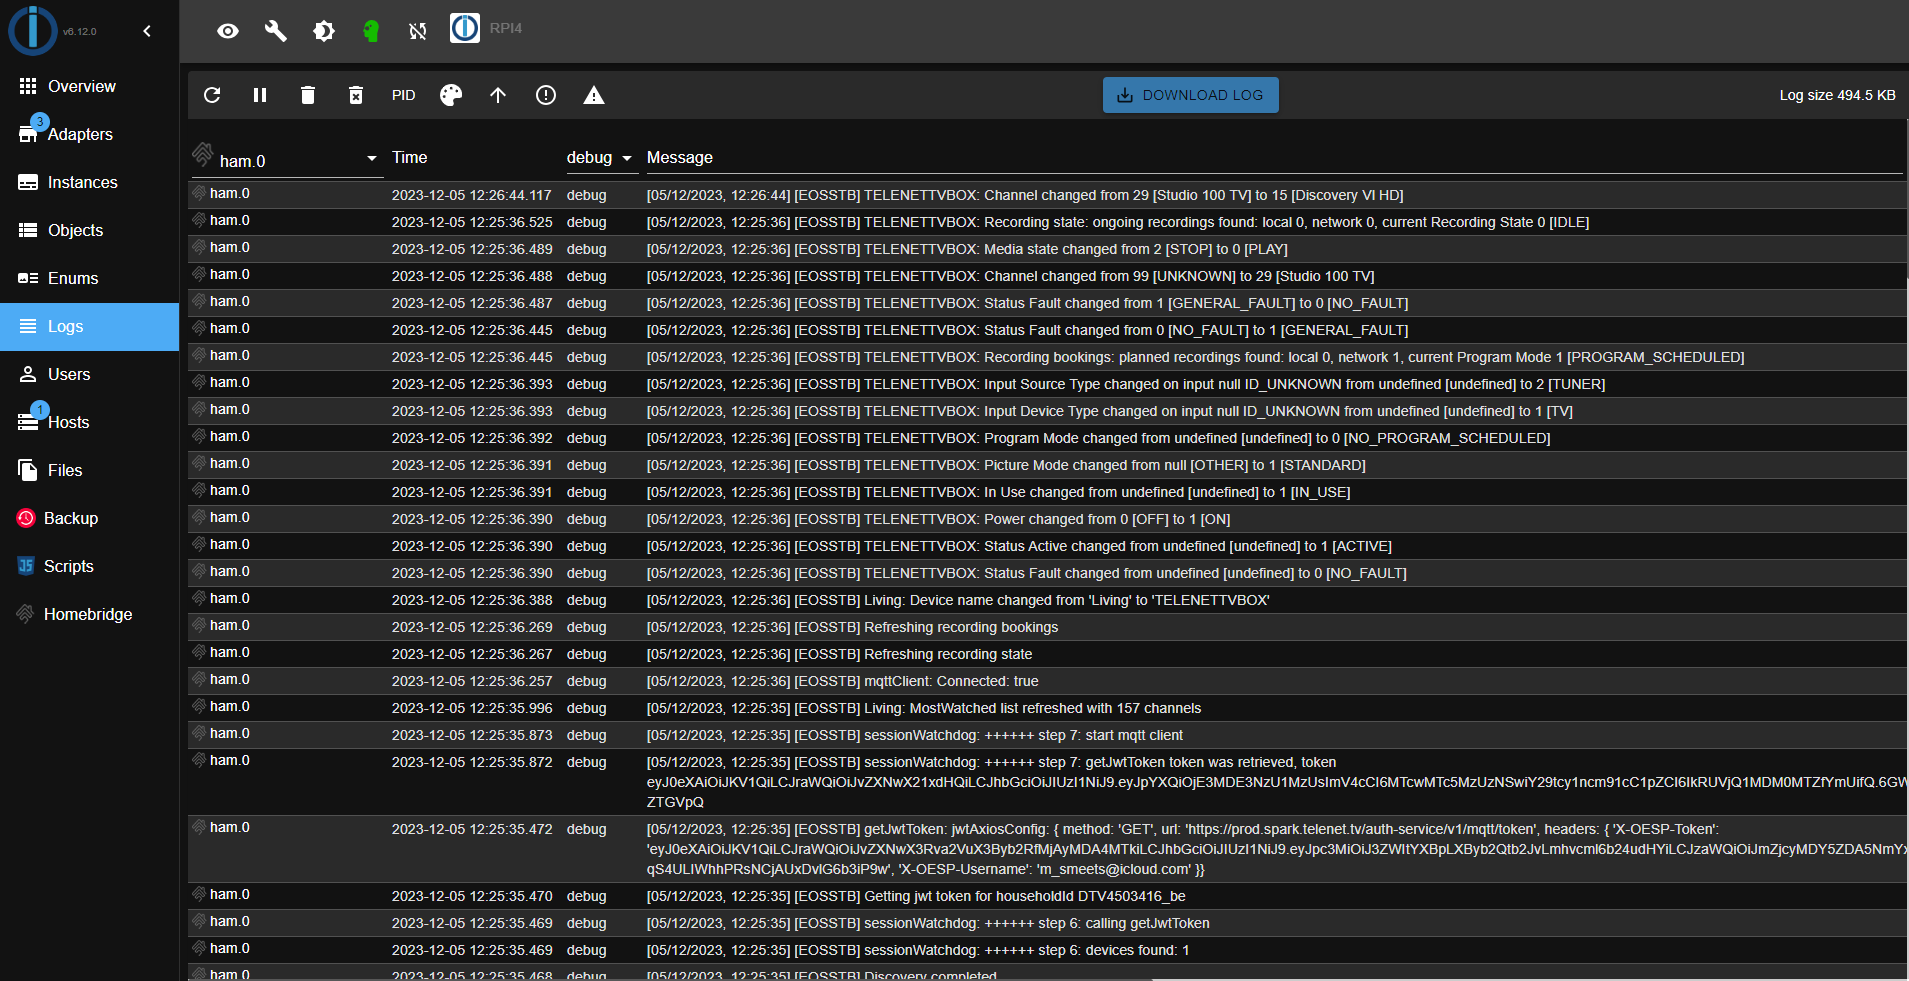Click the Objects list icon
The image size is (1909, 981).
[x=28, y=230]
